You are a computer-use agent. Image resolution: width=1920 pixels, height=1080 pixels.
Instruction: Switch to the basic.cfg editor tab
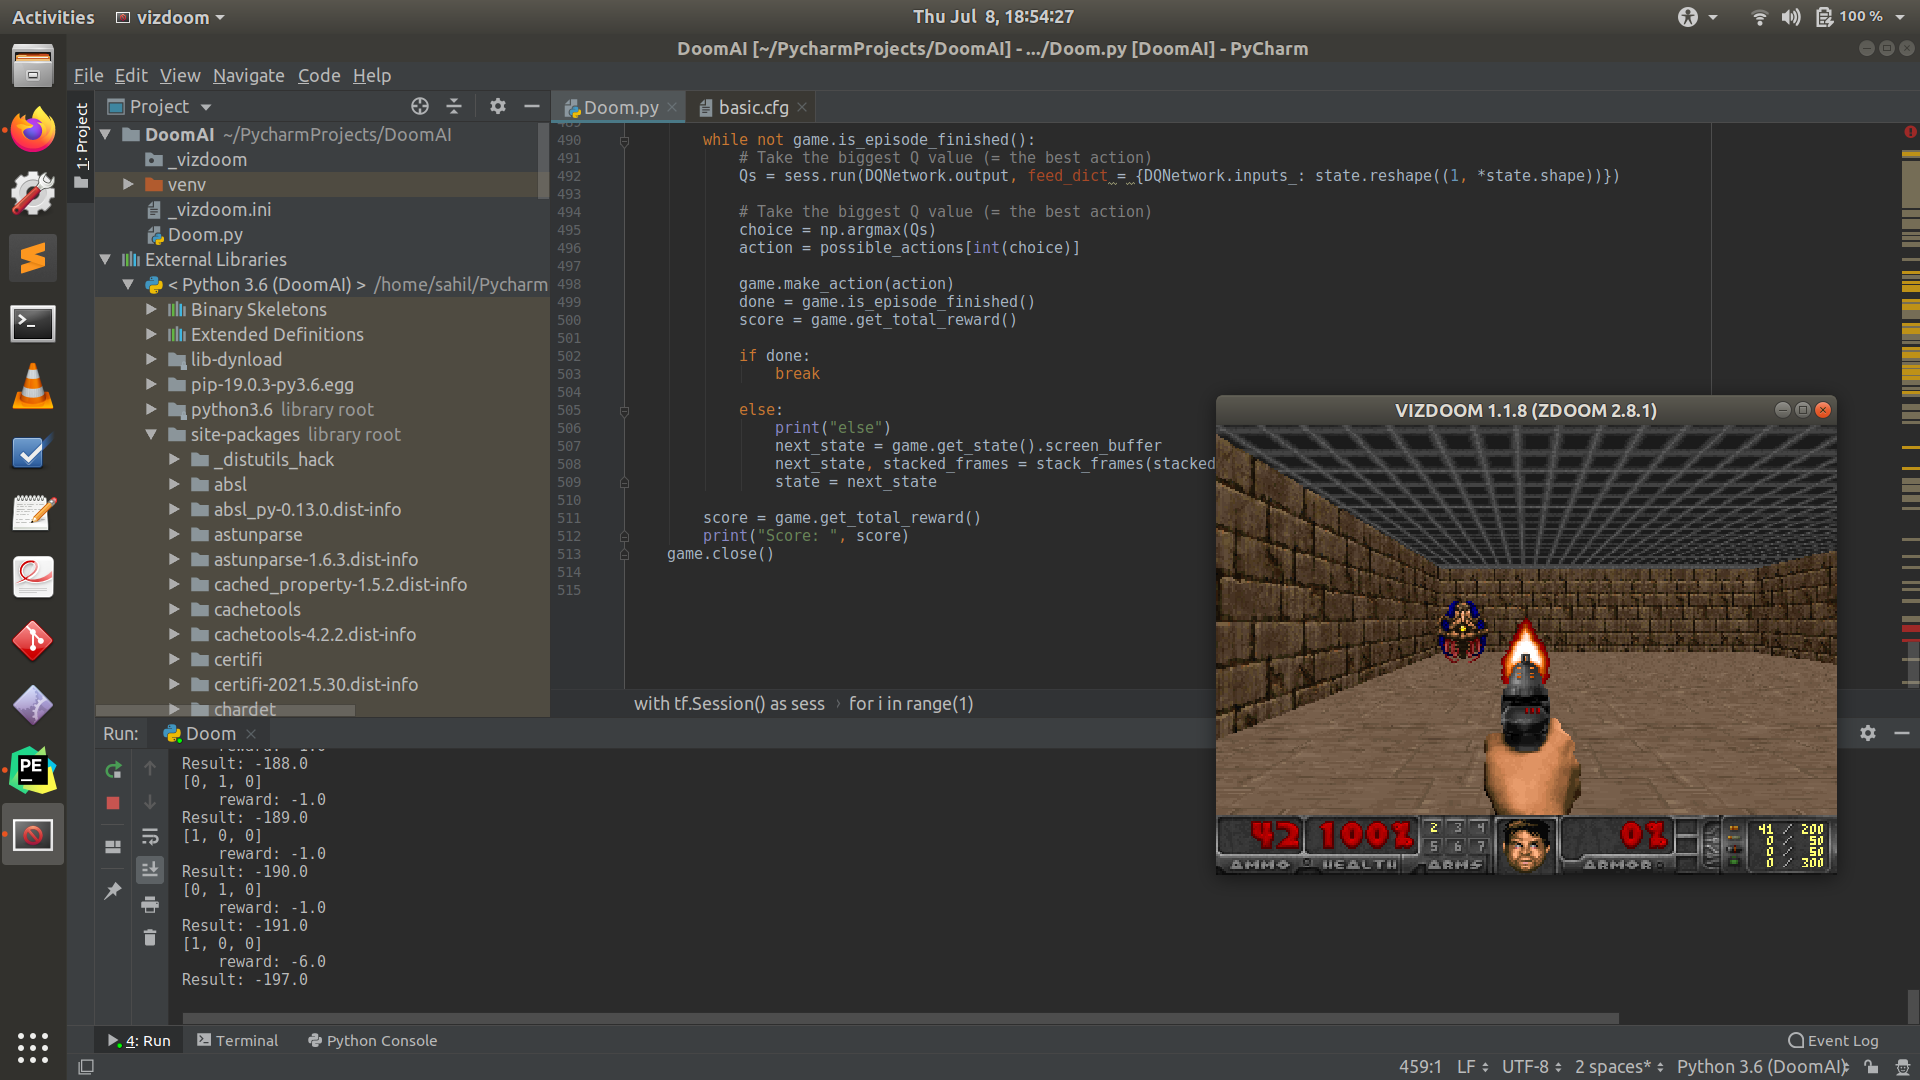click(753, 107)
